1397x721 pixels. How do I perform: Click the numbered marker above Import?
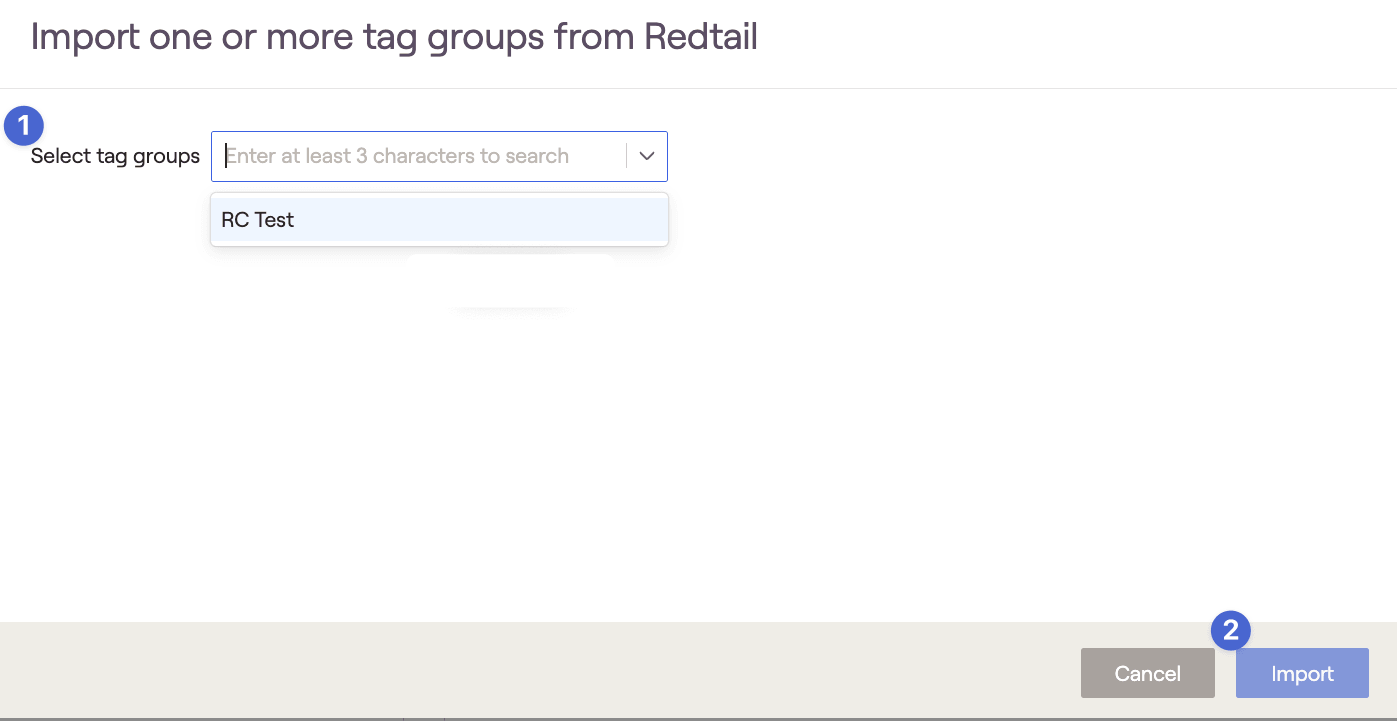point(1231,630)
